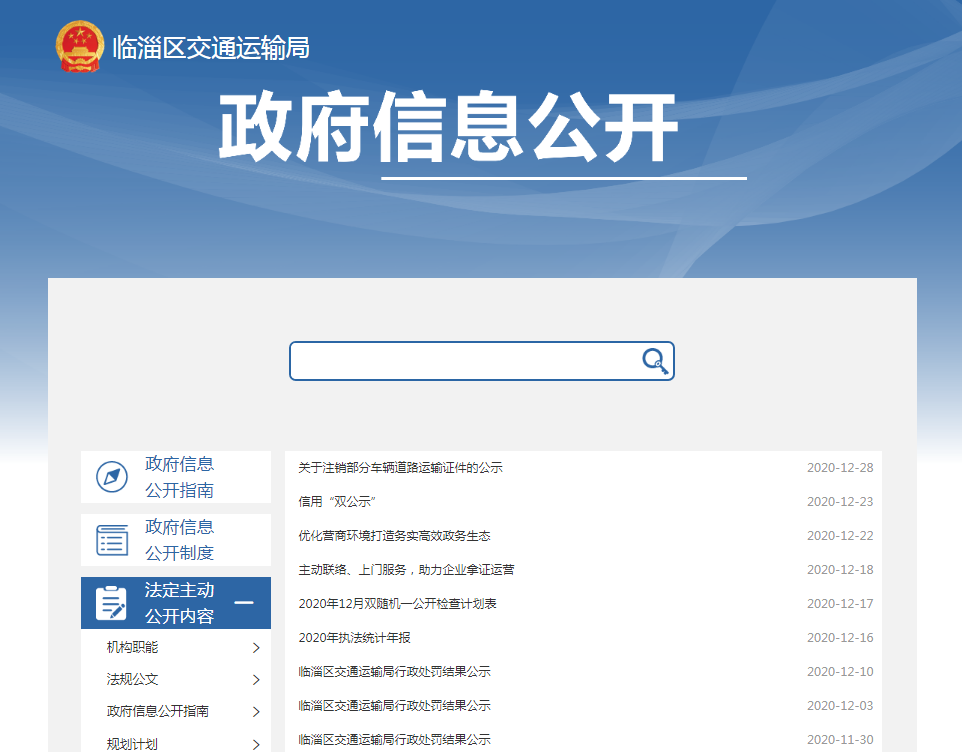
Task: Expand the 法规公文 chevron arrow
Action: pos(256,680)
